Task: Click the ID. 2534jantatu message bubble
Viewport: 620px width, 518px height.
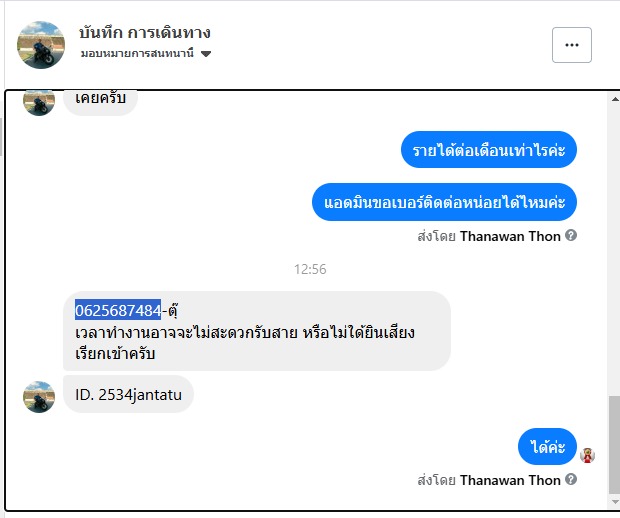Action: pos(128,394)
